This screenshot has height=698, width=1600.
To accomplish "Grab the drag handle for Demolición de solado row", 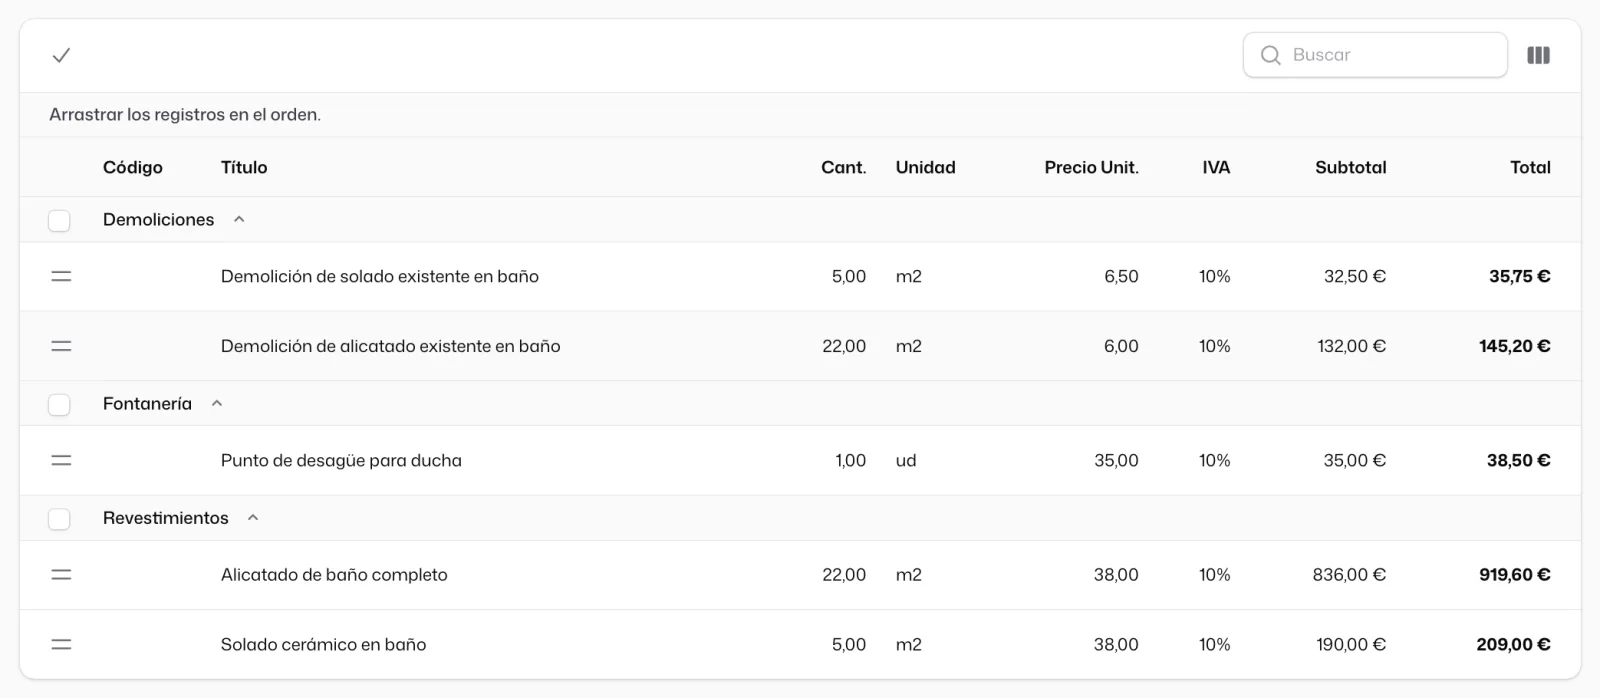I will [61, 276].
